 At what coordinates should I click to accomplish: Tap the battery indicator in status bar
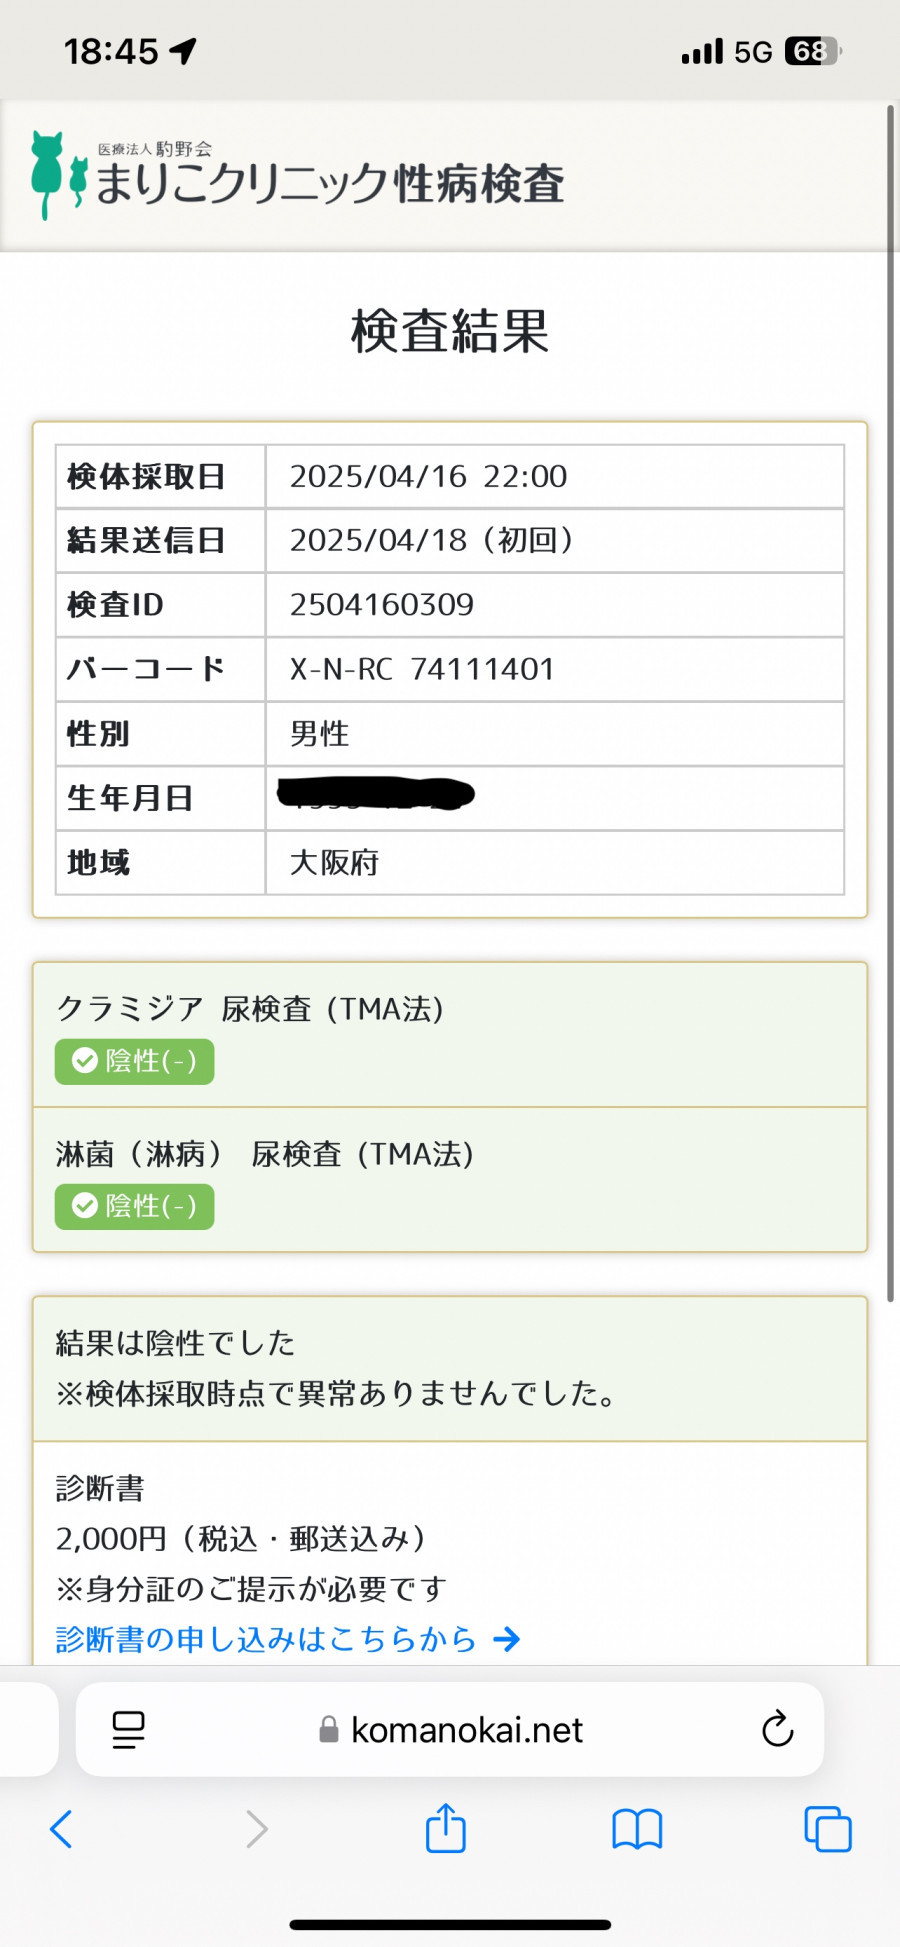813,51
